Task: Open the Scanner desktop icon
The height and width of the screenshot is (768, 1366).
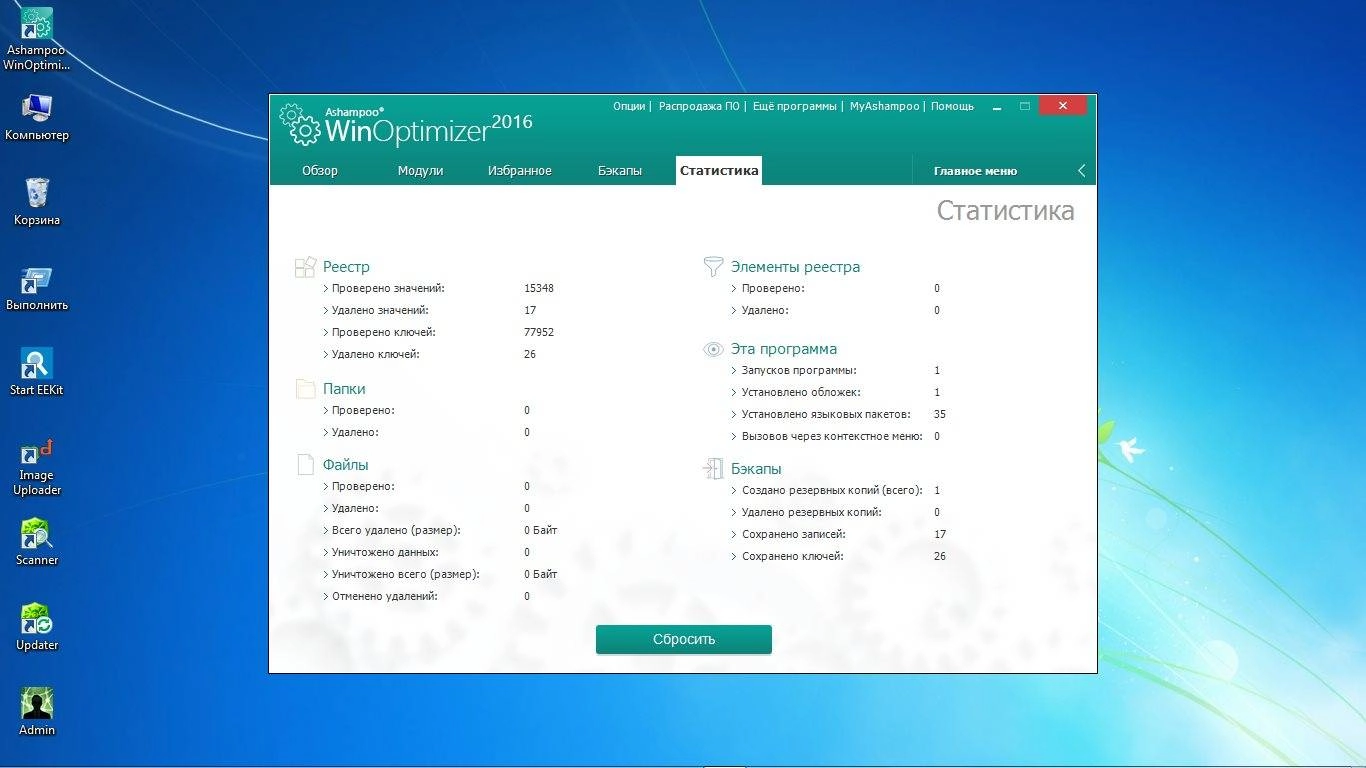Action: pos(37,542)
